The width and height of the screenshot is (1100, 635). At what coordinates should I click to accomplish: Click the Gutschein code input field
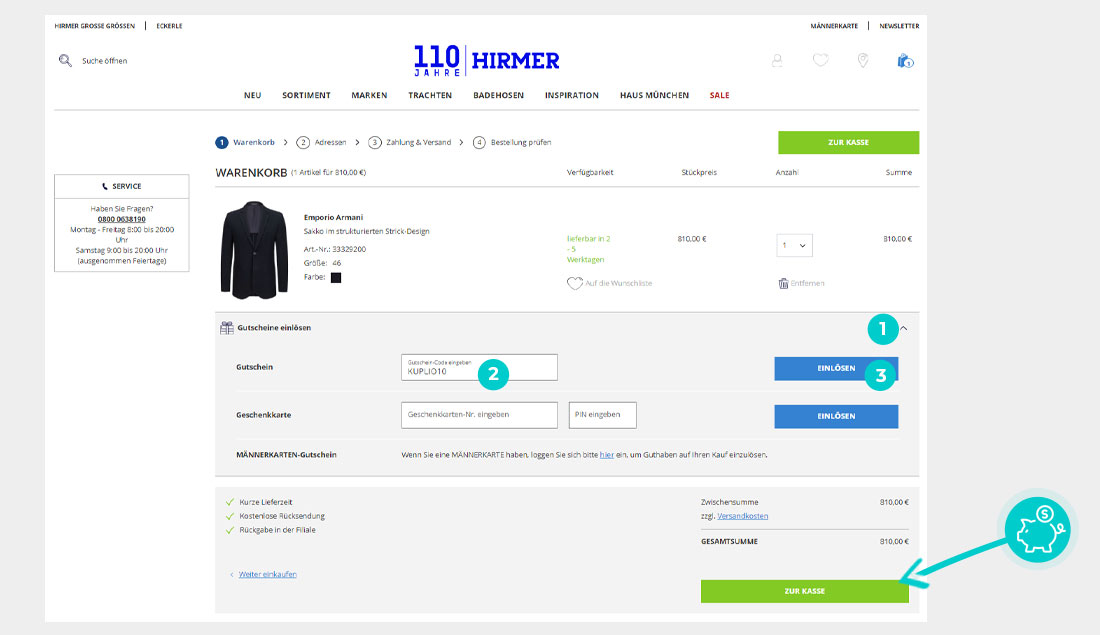point(479,368)
